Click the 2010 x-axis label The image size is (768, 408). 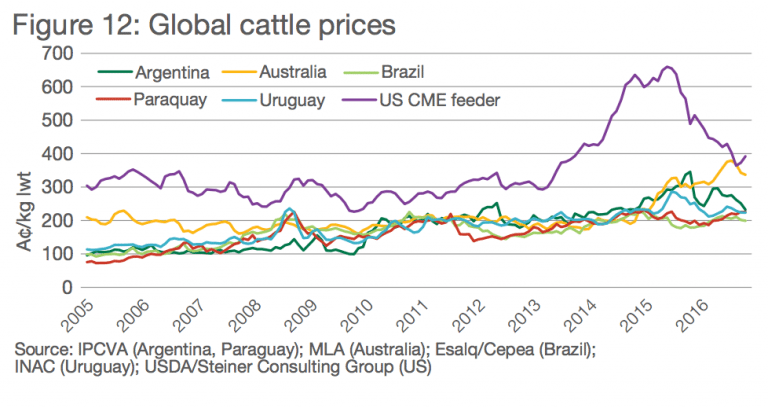(x=357, y=314)
